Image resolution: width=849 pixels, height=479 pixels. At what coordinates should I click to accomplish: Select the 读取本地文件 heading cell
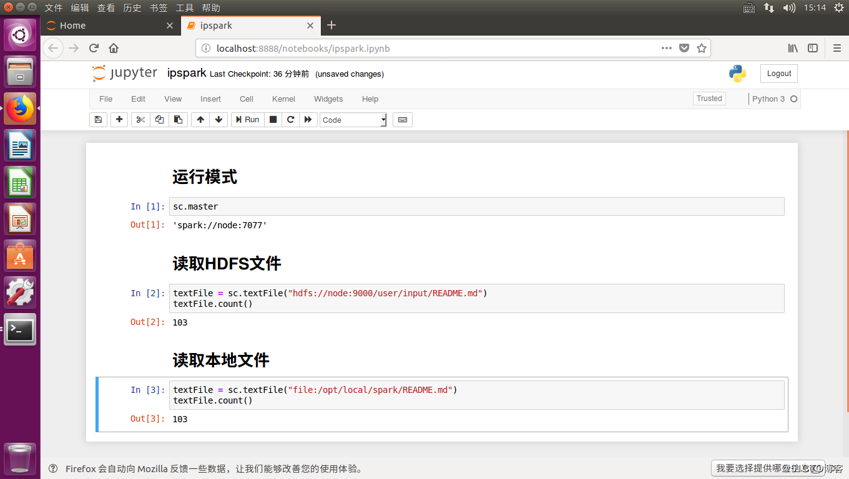tap(220, 360)
